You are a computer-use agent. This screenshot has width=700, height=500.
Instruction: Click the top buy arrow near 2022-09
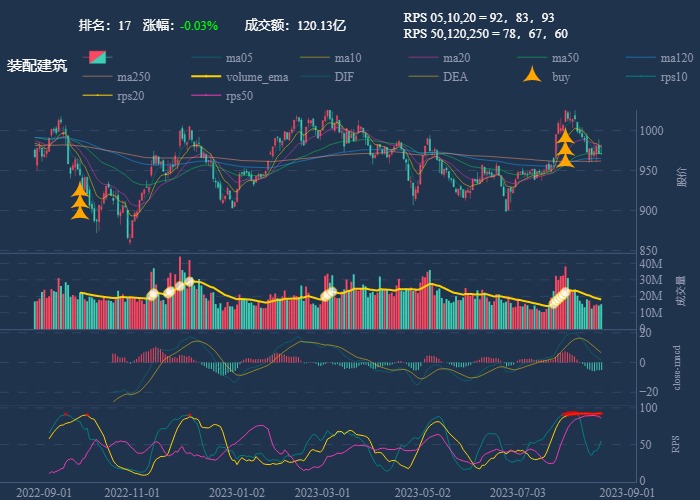click(80, 187)
